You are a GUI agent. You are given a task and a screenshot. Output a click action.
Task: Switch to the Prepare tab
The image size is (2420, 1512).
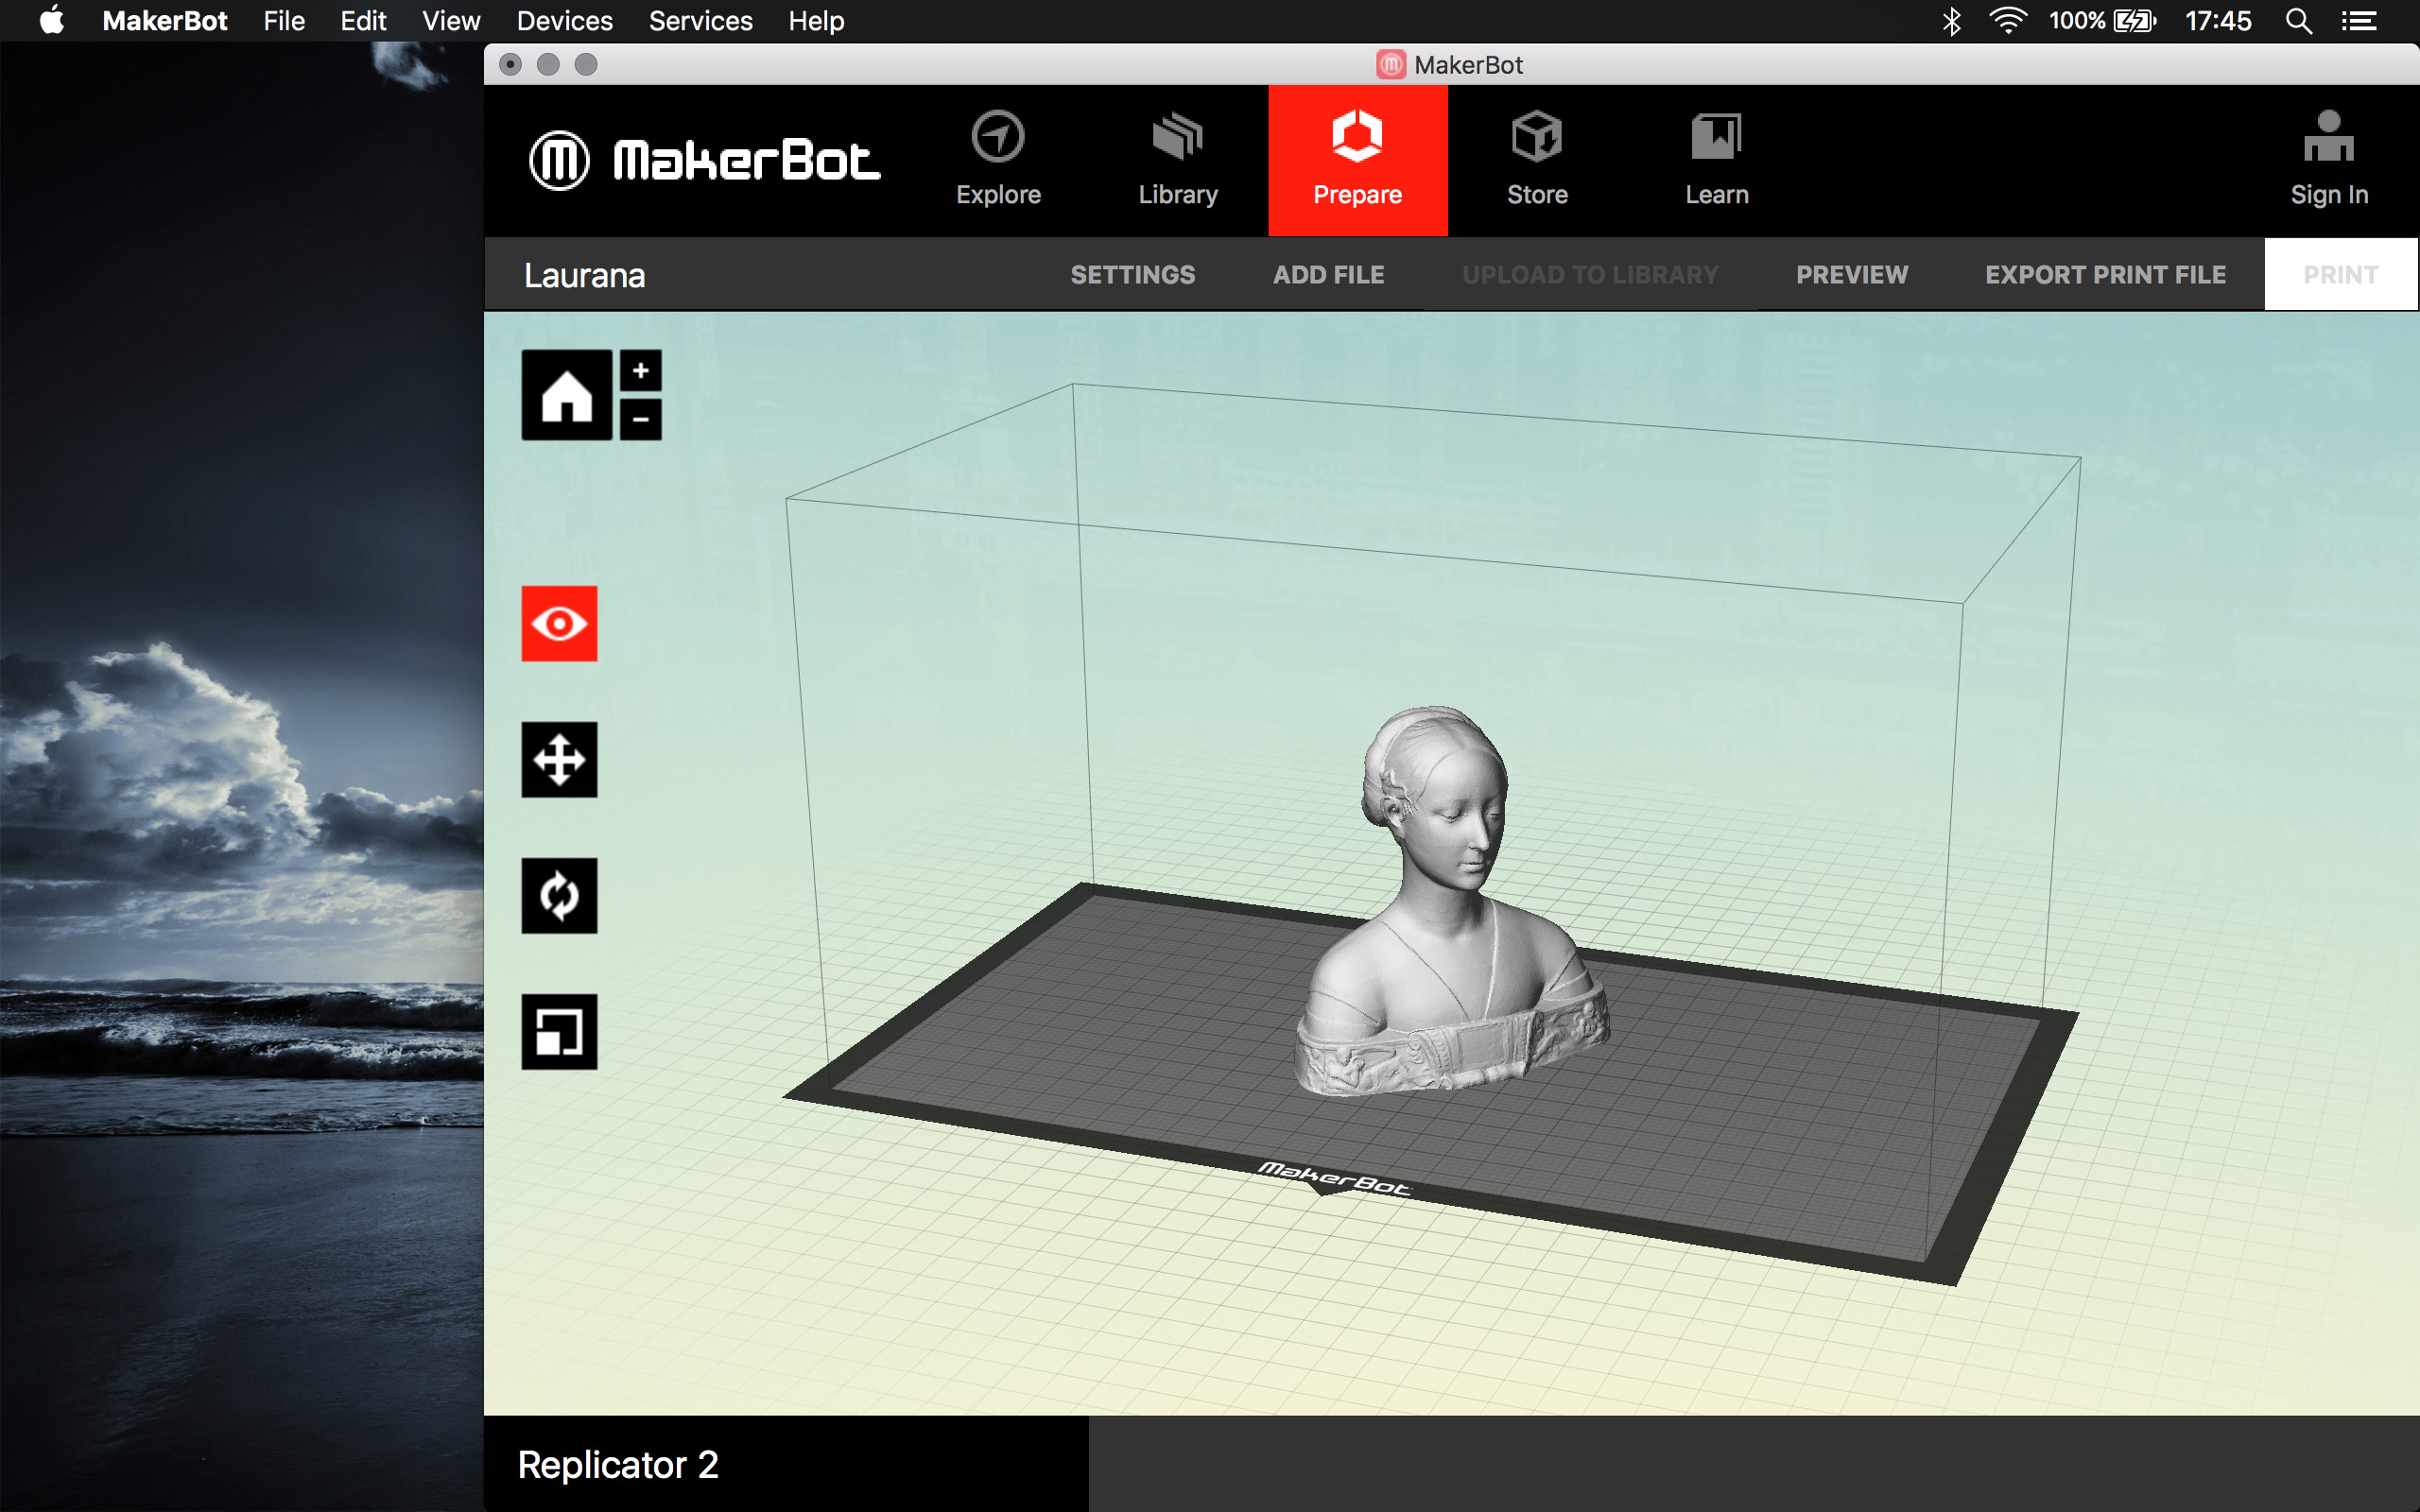[1358, 160]
